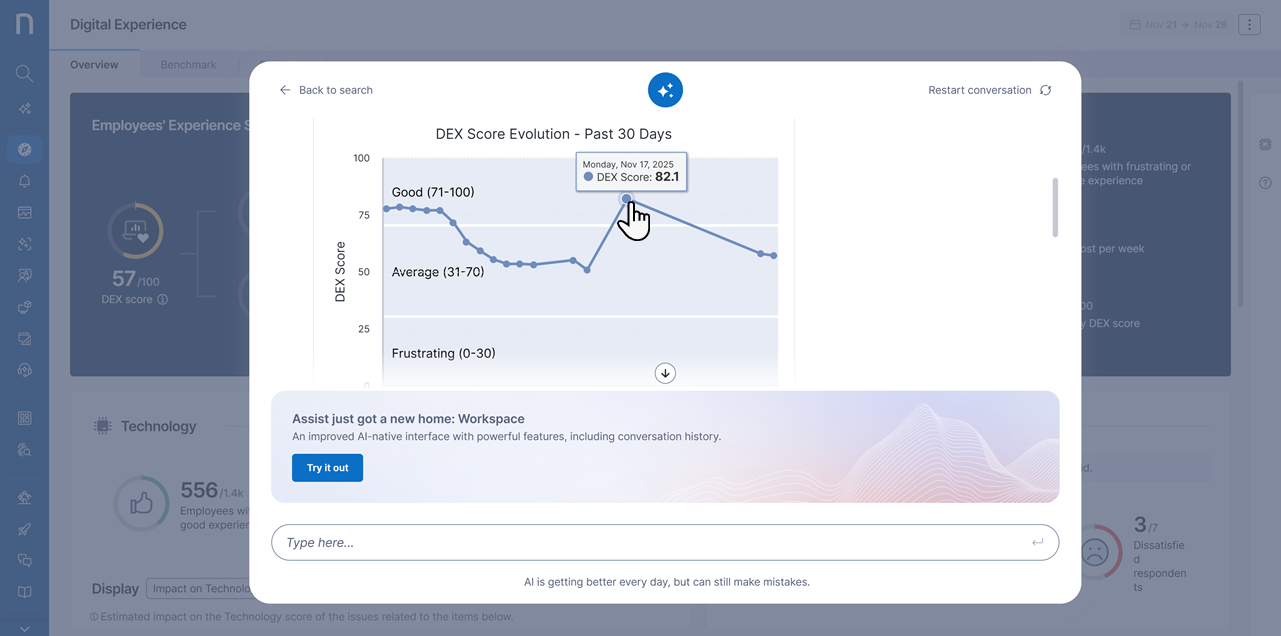Screen dimensions: 1281x636
Task: Switch to the Benchmark tab
Action: [188, 65]
